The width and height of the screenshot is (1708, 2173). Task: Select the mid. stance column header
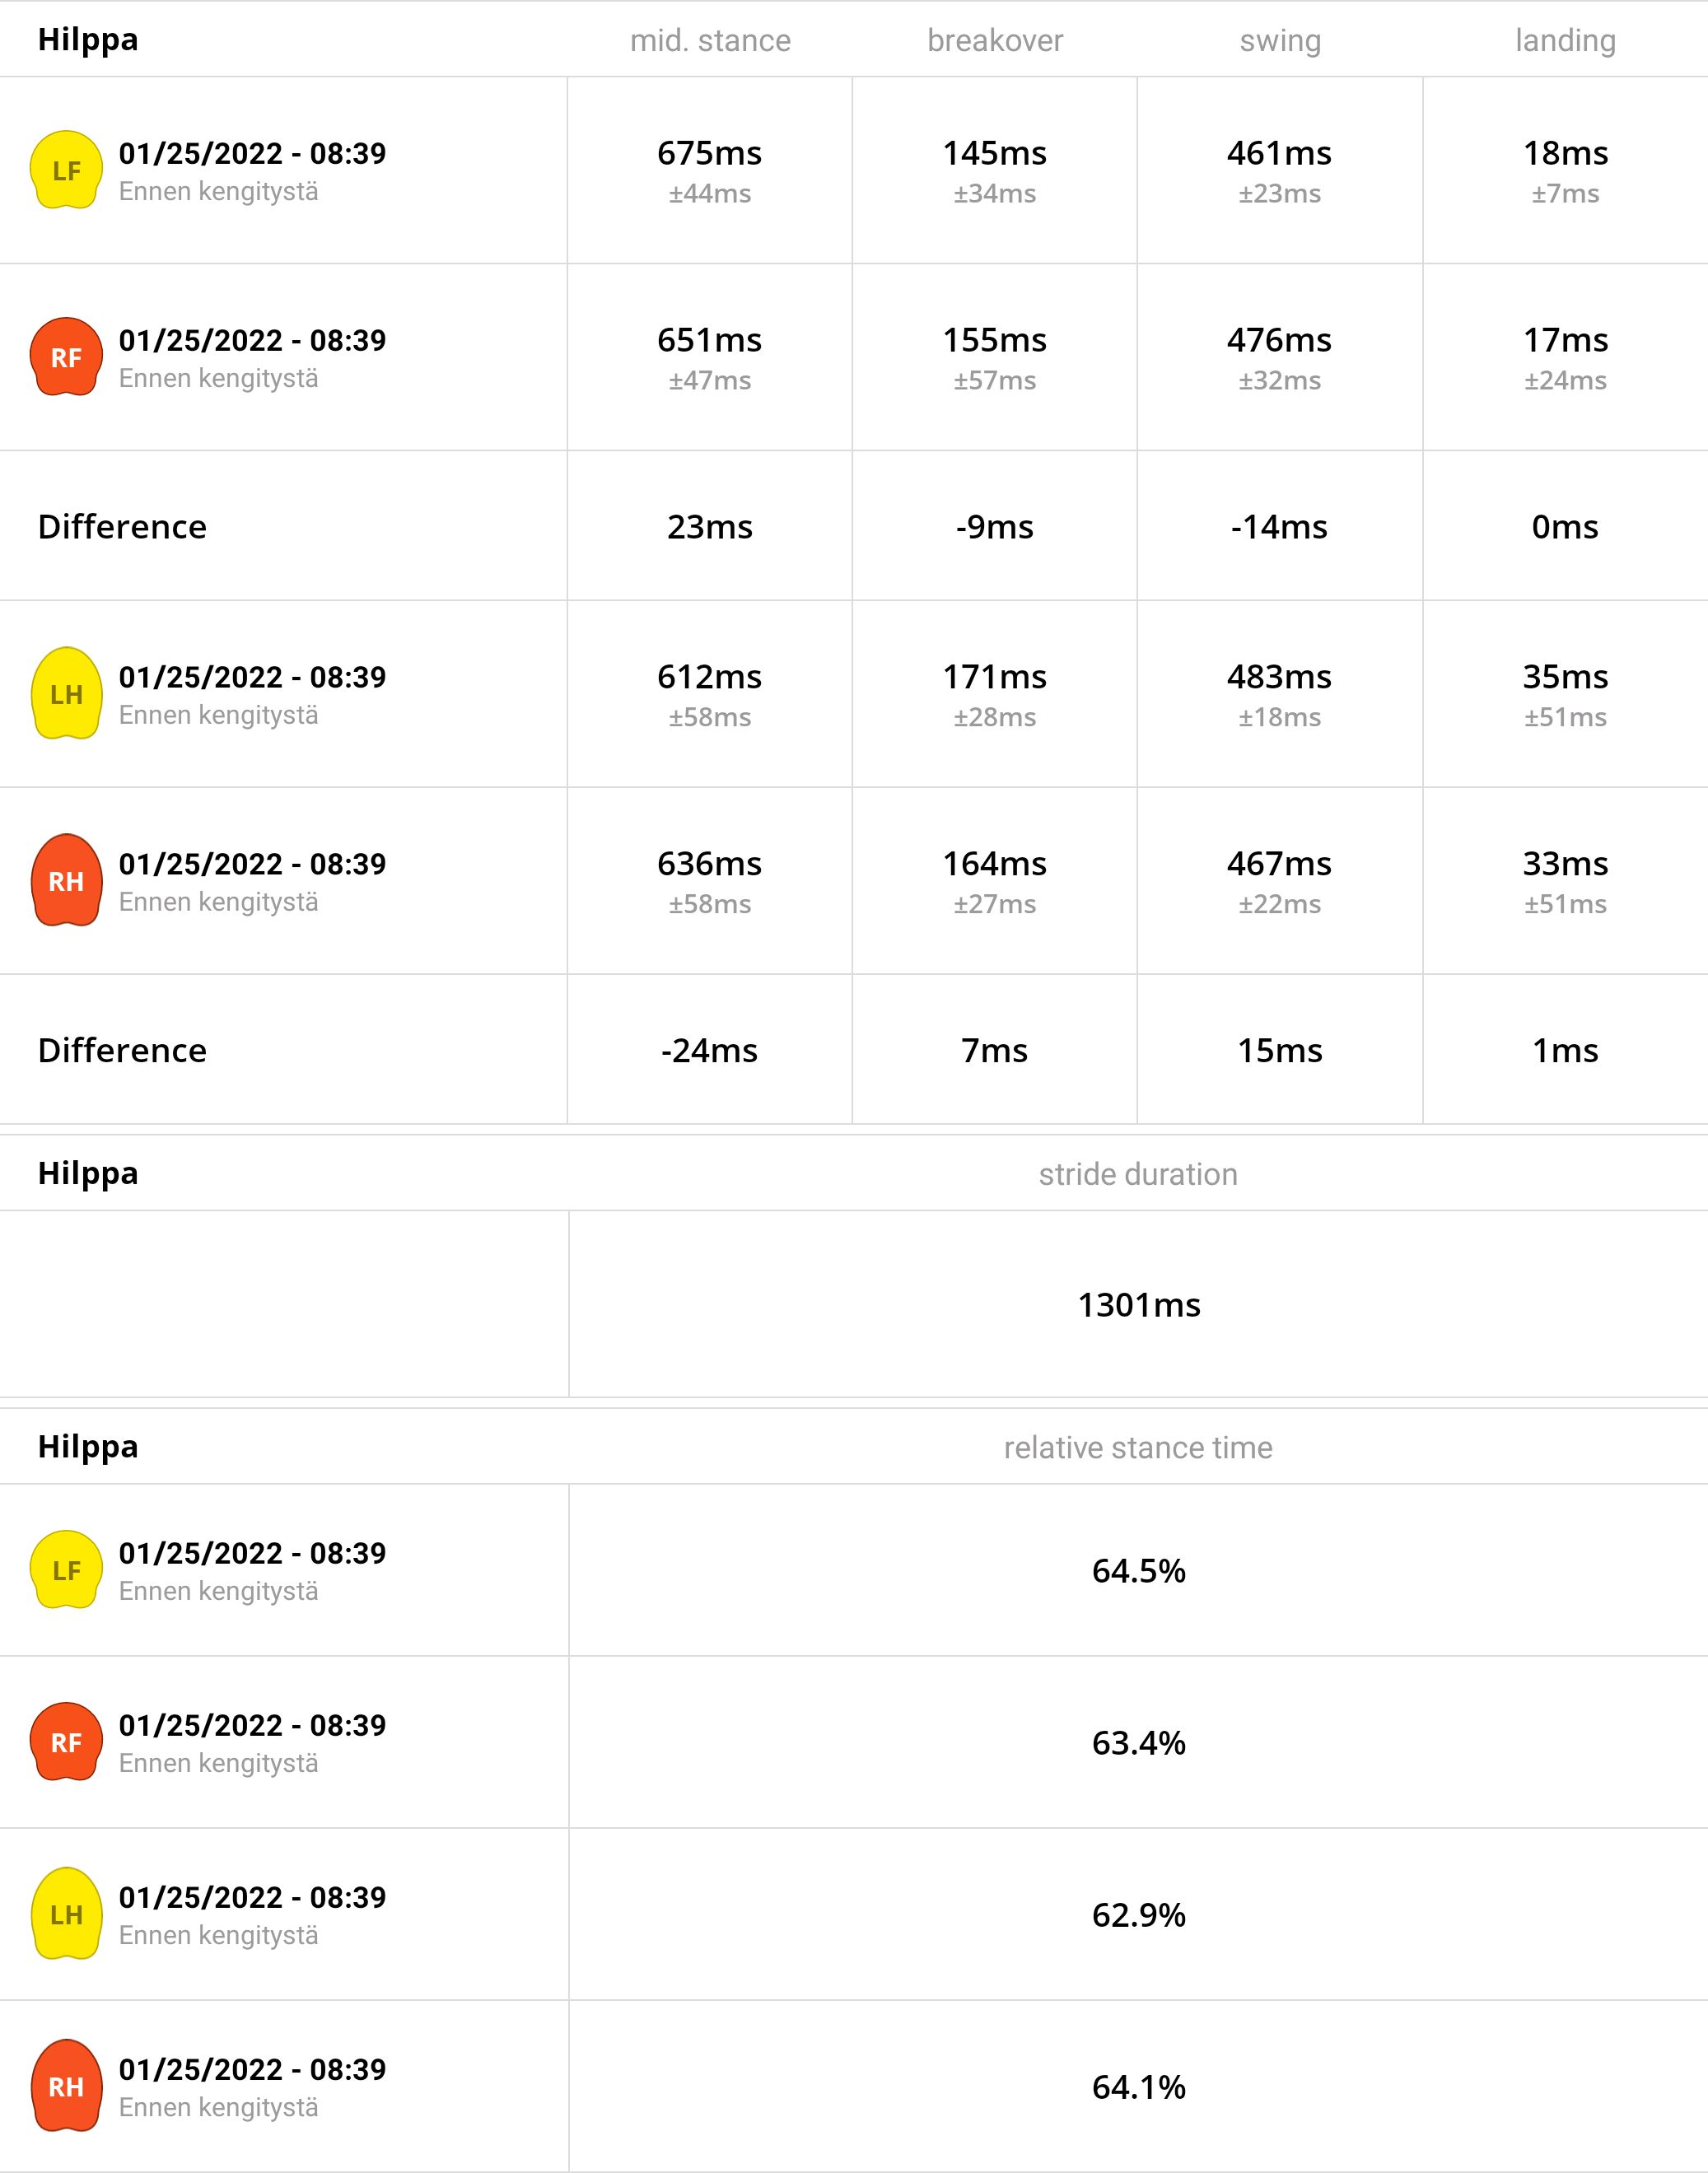710,40
